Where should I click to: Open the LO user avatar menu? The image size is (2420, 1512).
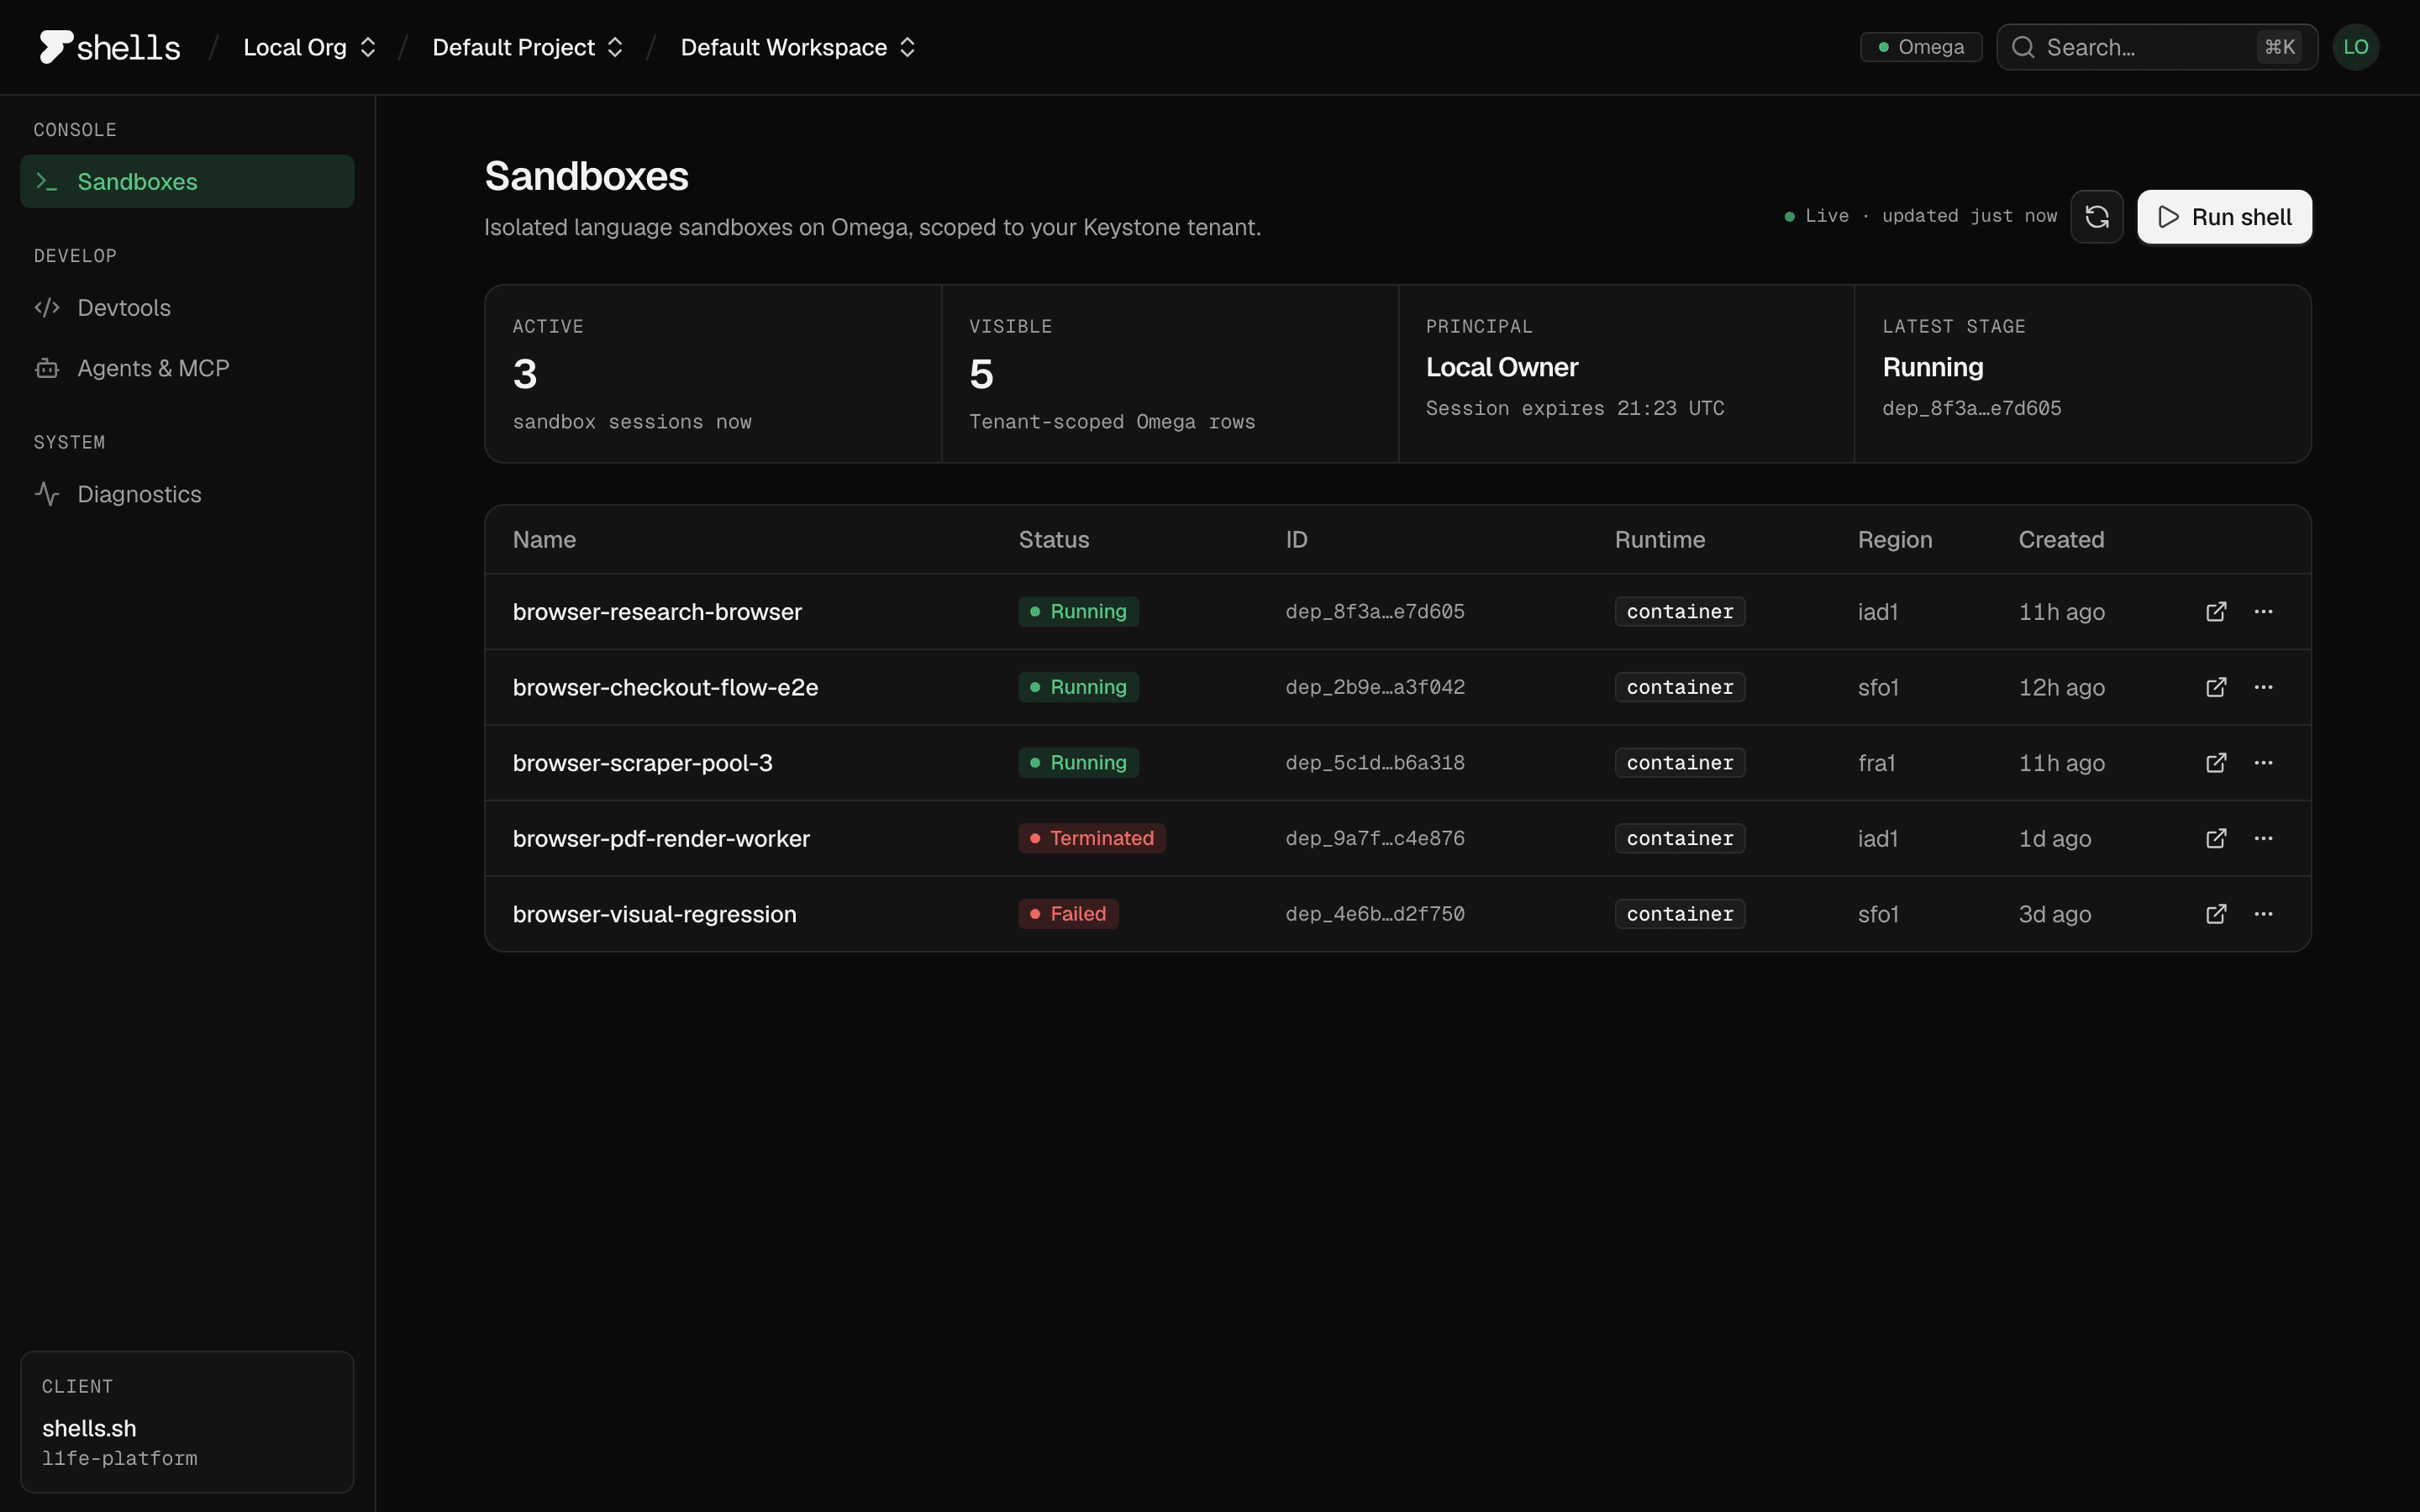point(2355,47)
